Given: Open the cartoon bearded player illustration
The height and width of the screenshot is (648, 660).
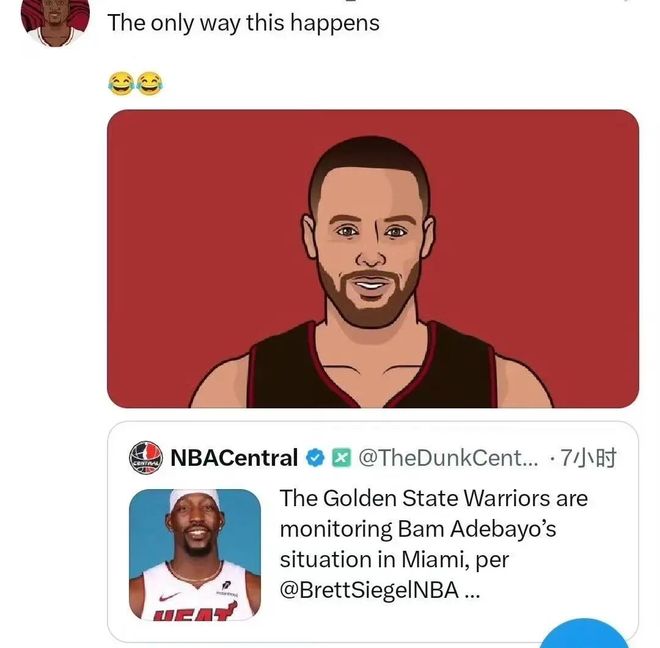Looking at the screenshot, I should pyautogui.click(x=372, y=259).
